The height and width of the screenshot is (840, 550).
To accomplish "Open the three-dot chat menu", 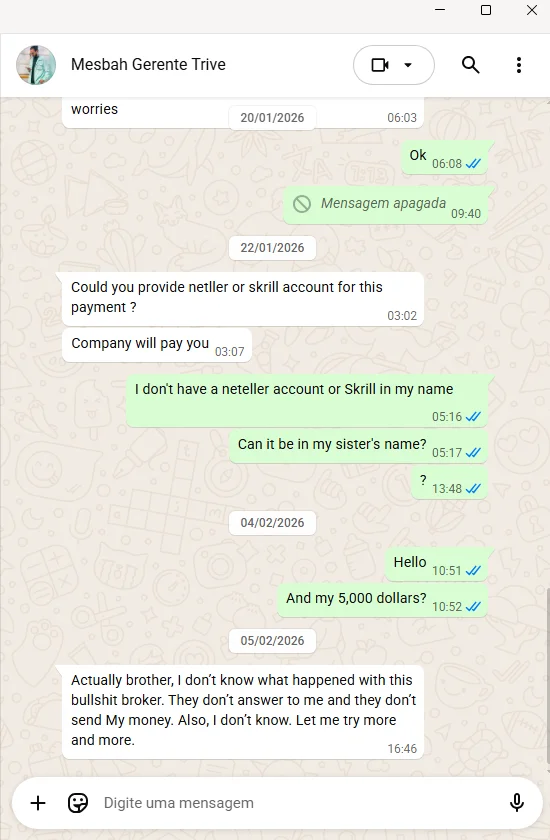I will (518, 65).
